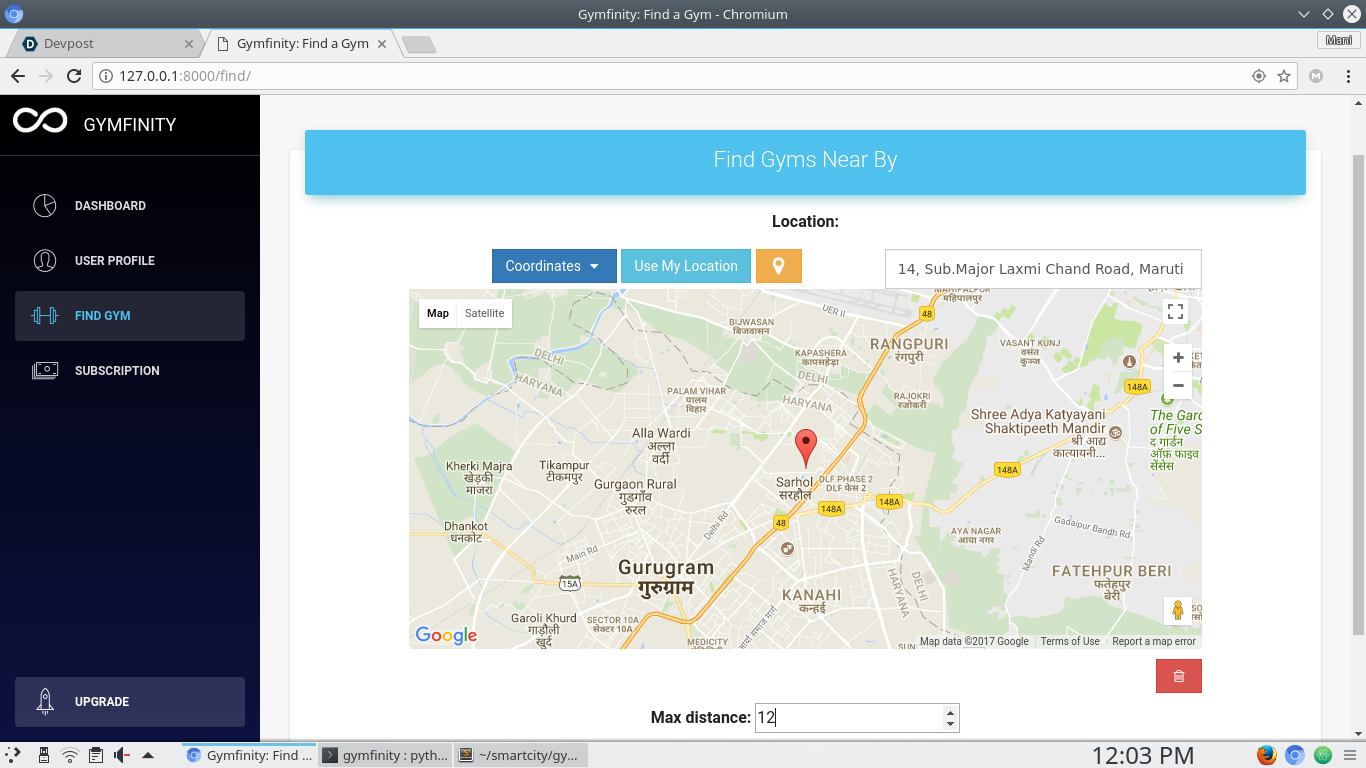Click the window menu icon in title bar
Screen dimensions: 1366x768
tap(14, 14)
